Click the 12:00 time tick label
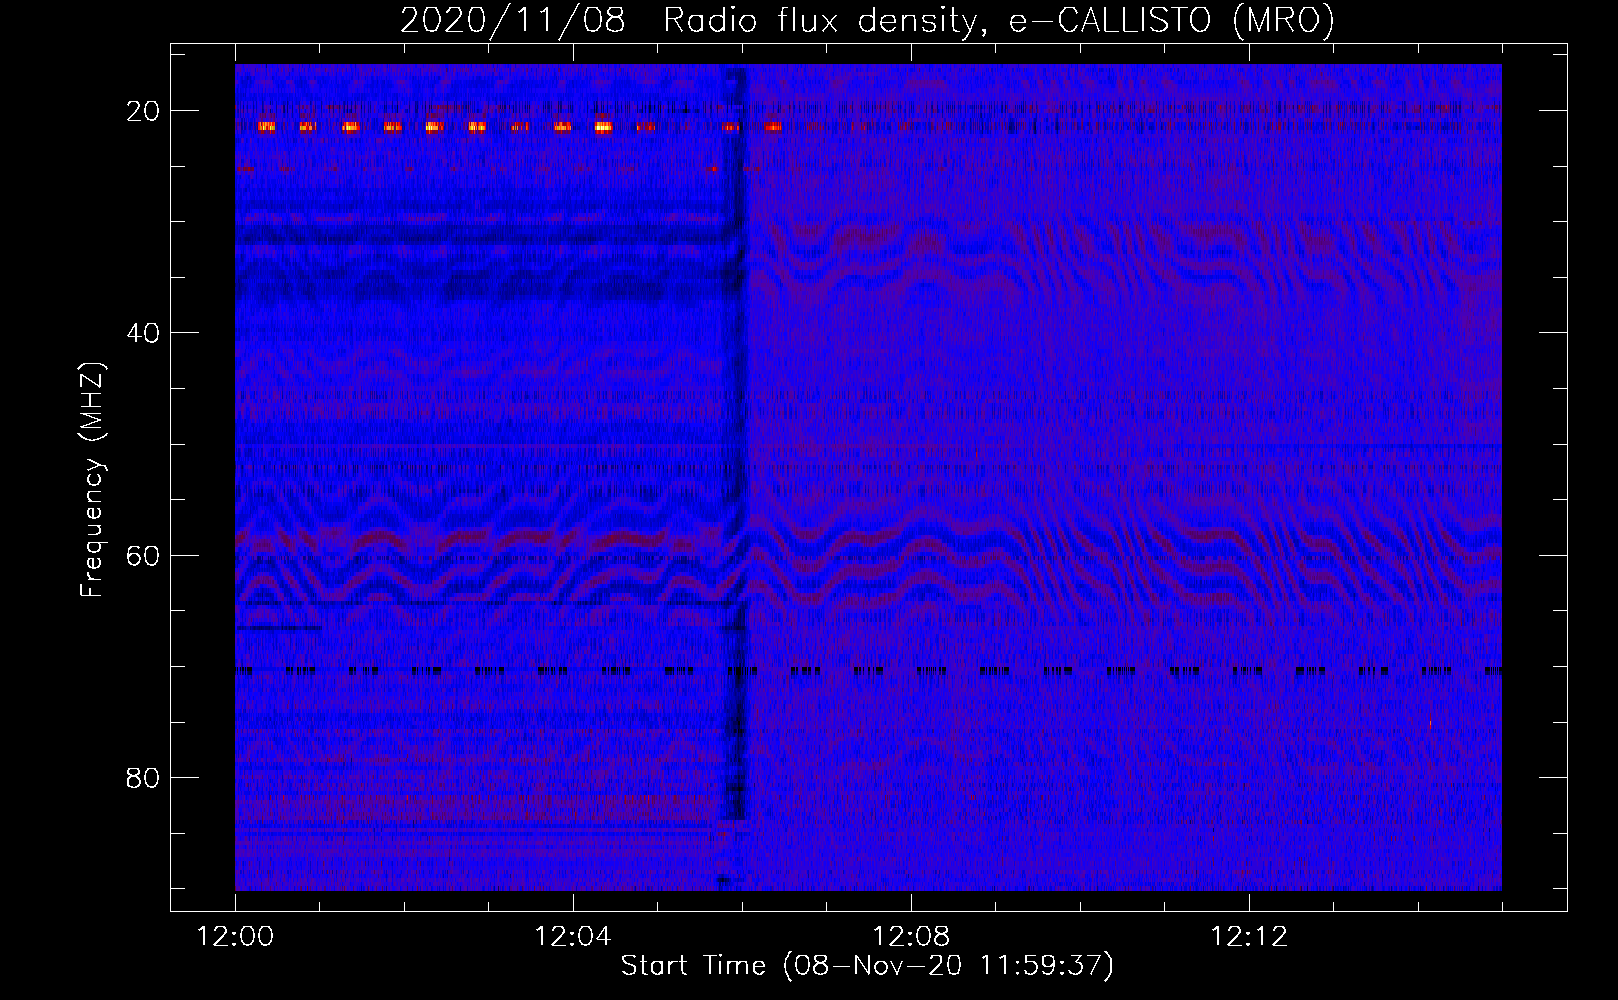This screenshot has height=1000, width=1618. pyautogui.click(x=235, y=937)
